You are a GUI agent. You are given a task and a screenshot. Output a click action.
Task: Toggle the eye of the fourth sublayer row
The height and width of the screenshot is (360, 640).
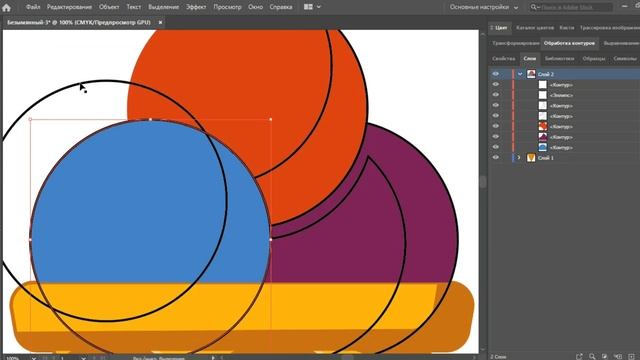pyautogui.click(x=496, y=116)
